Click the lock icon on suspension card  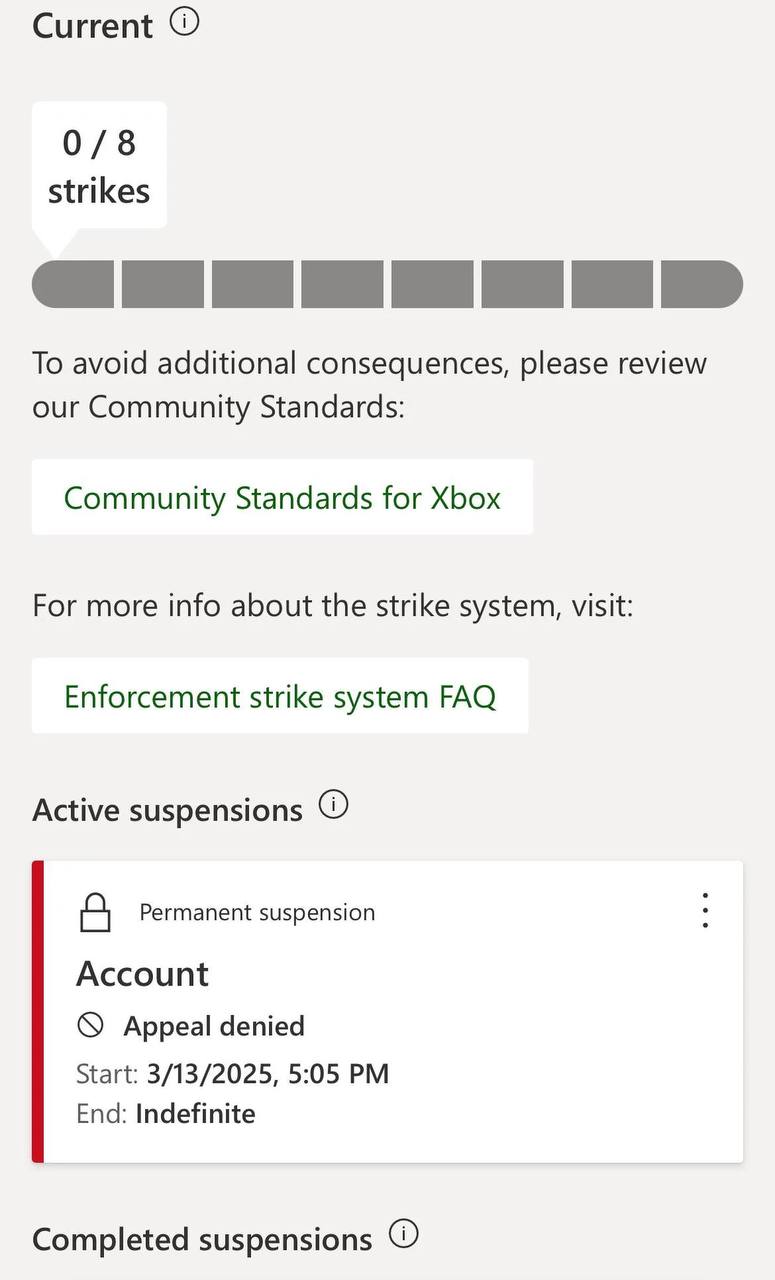95,912
